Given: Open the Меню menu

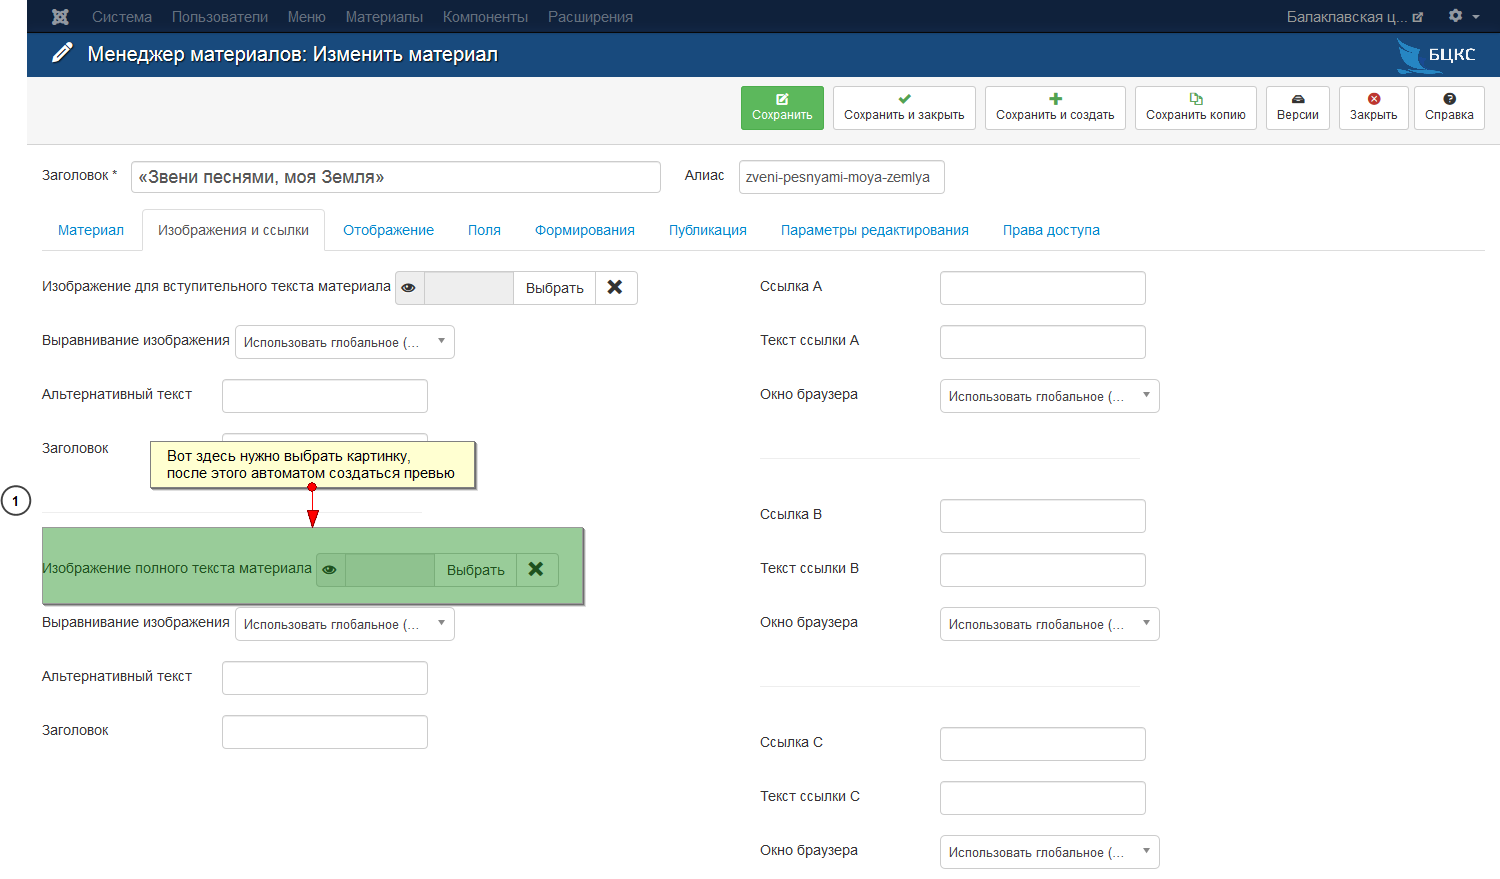Looking at the screenshot, I should point(307,17).
